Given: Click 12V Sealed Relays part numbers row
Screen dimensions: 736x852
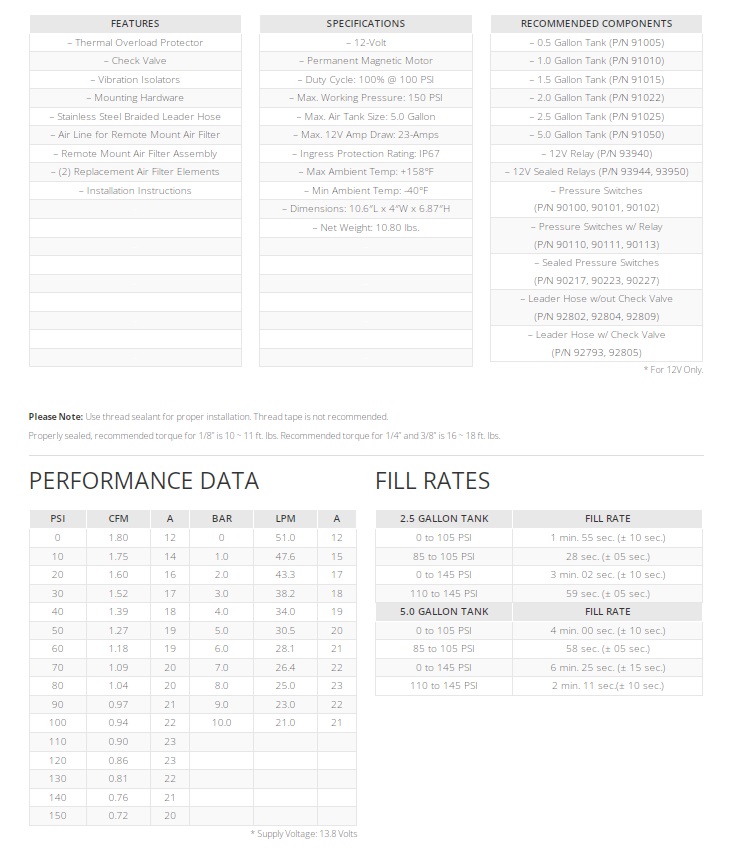Looking at the screenshot, I should 596,172.
